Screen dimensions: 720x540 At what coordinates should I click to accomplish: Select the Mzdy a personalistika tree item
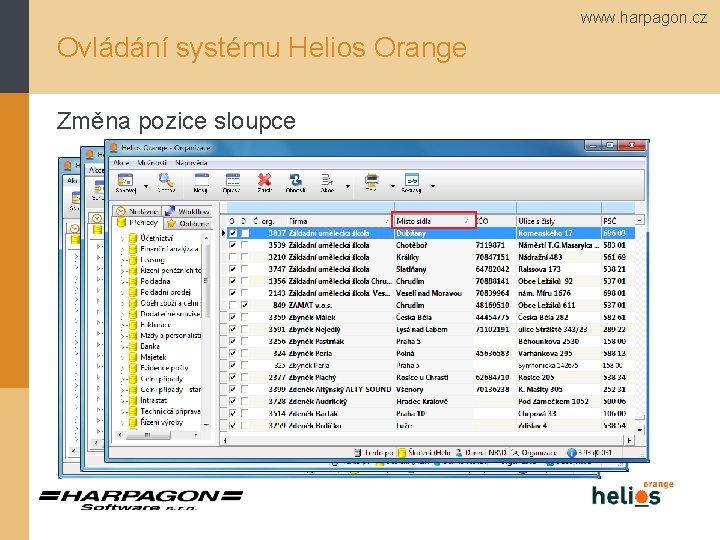point(170,336)
